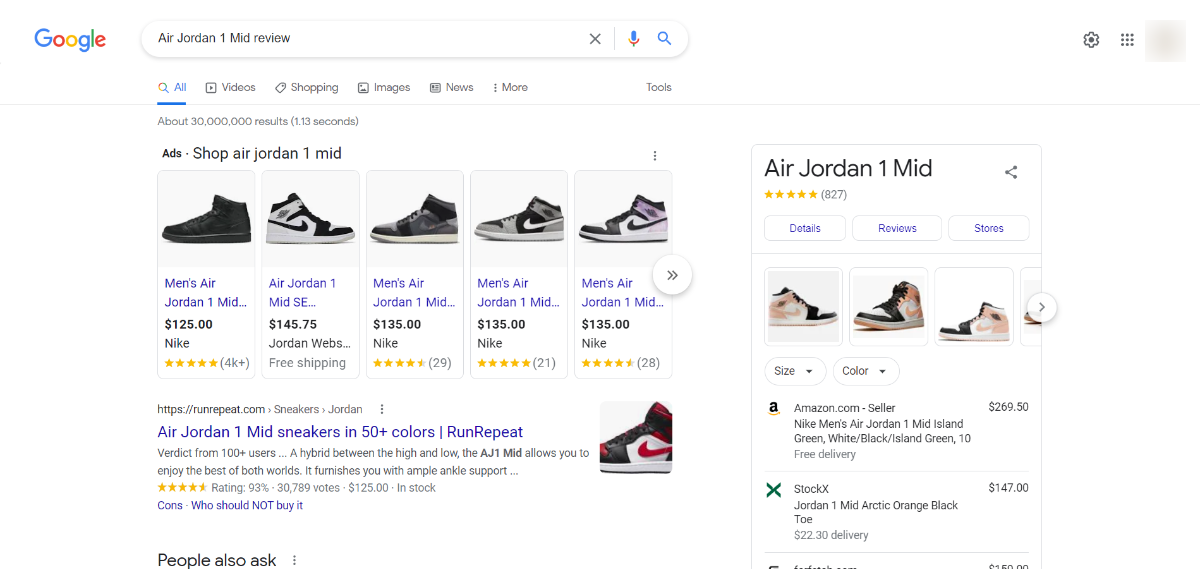Image resolution: width=1200 pixels, height=569 pixels.
Task: Click the Amazon seller logo
Action: (773, 408)
